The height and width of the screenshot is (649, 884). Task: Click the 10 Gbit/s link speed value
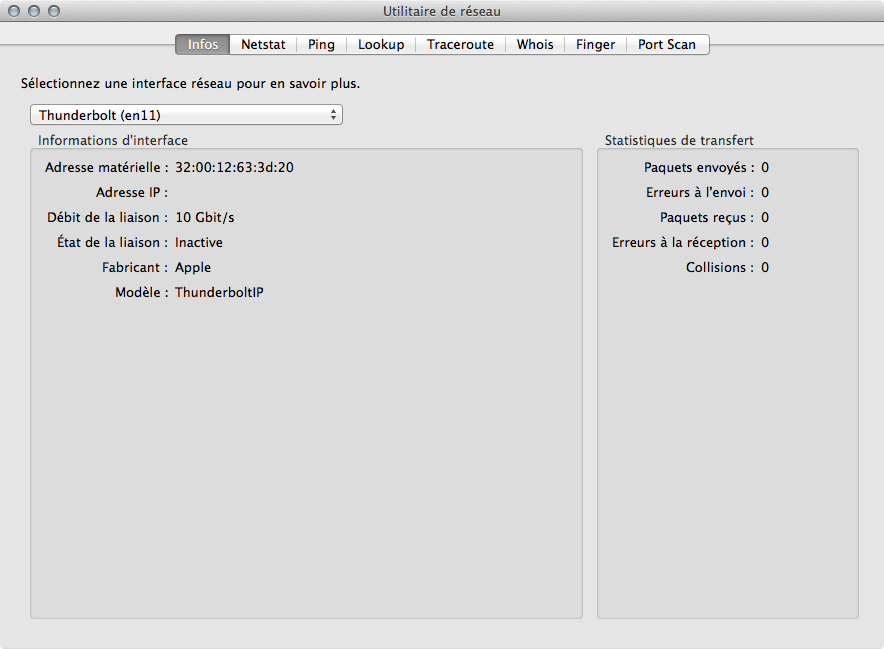pos(204,217)
